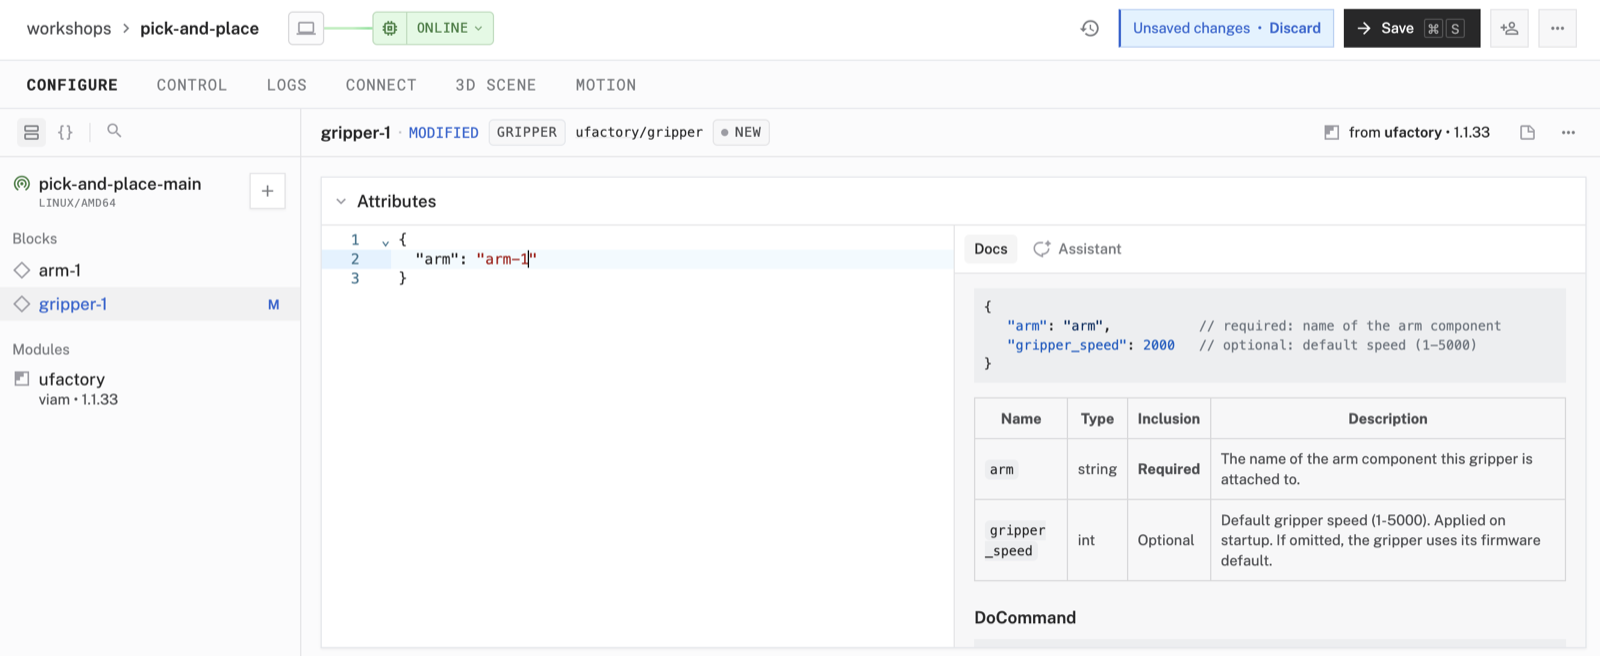The height and width of the screenshot is (656, 1600).
Task: Open the header more options menu
Action: (1557, 28)
